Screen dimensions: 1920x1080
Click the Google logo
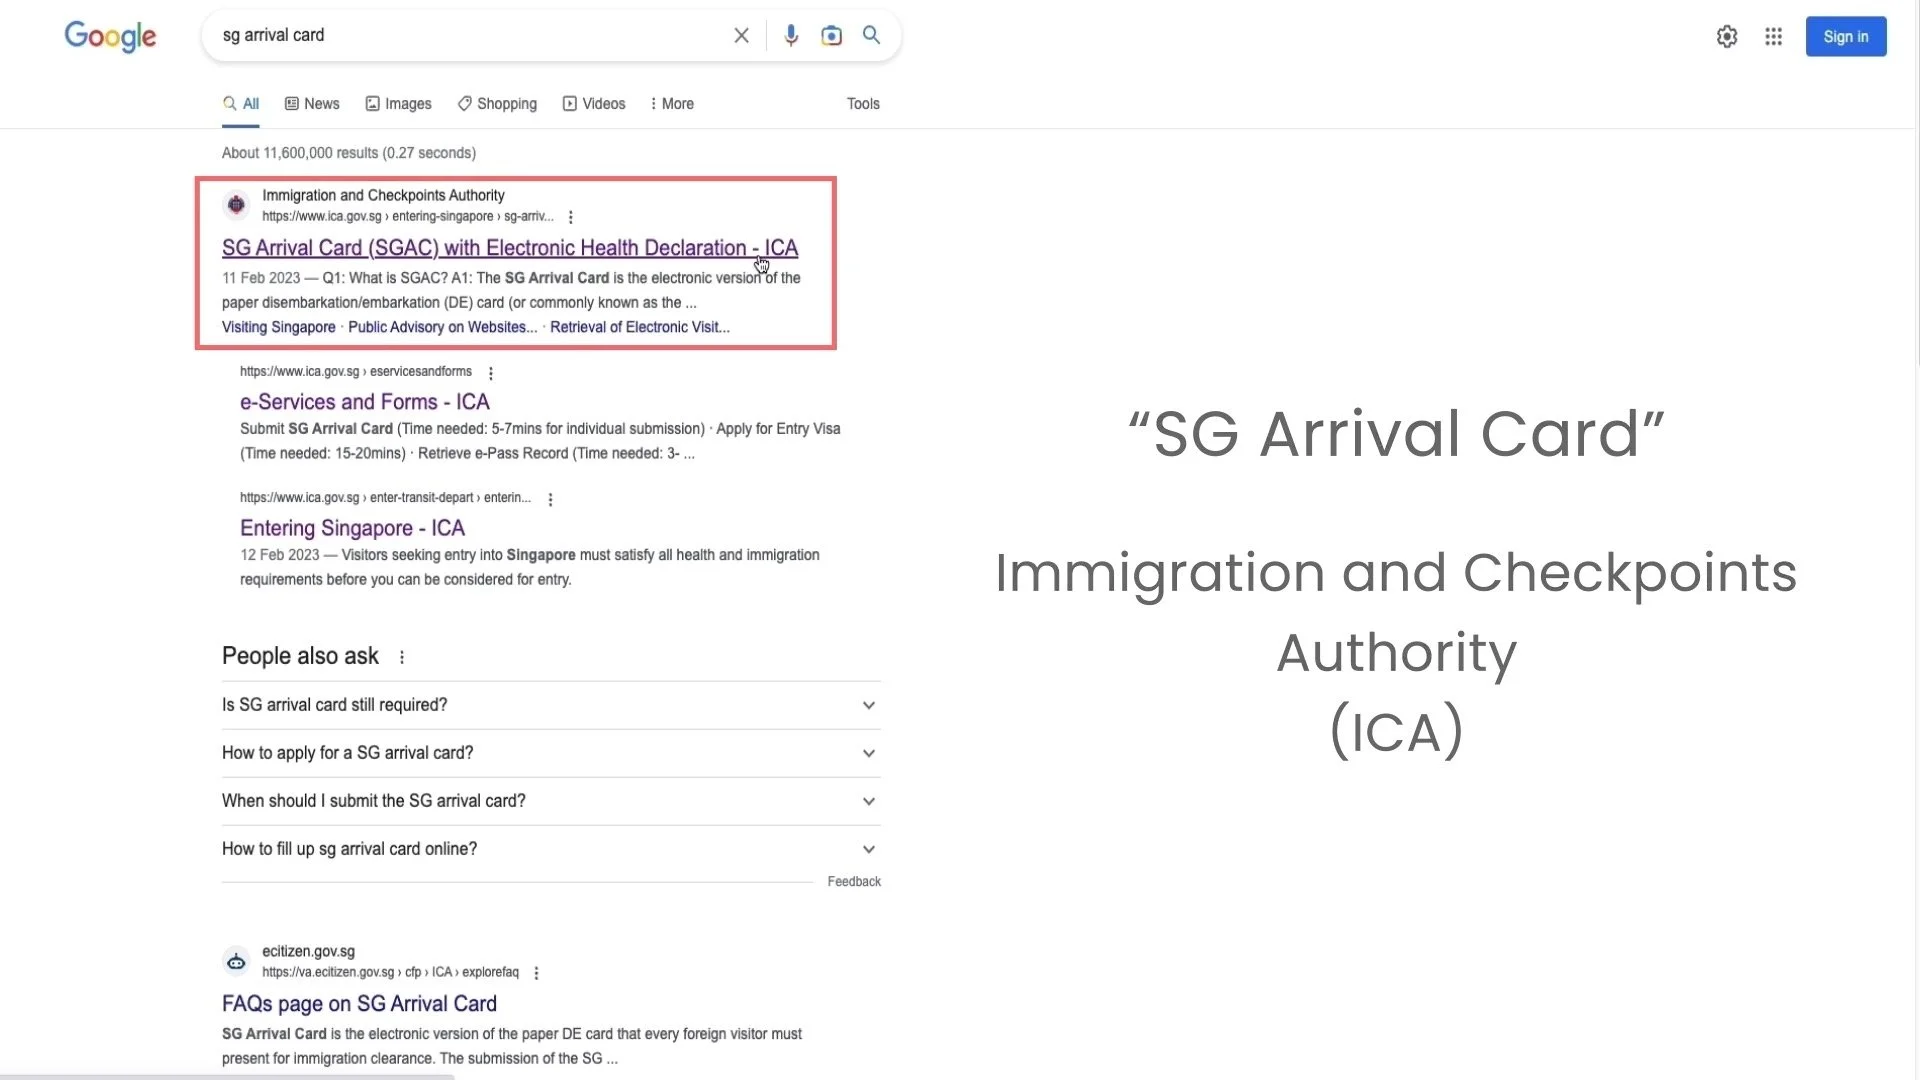pyautogui.click(x=110, y=37)
